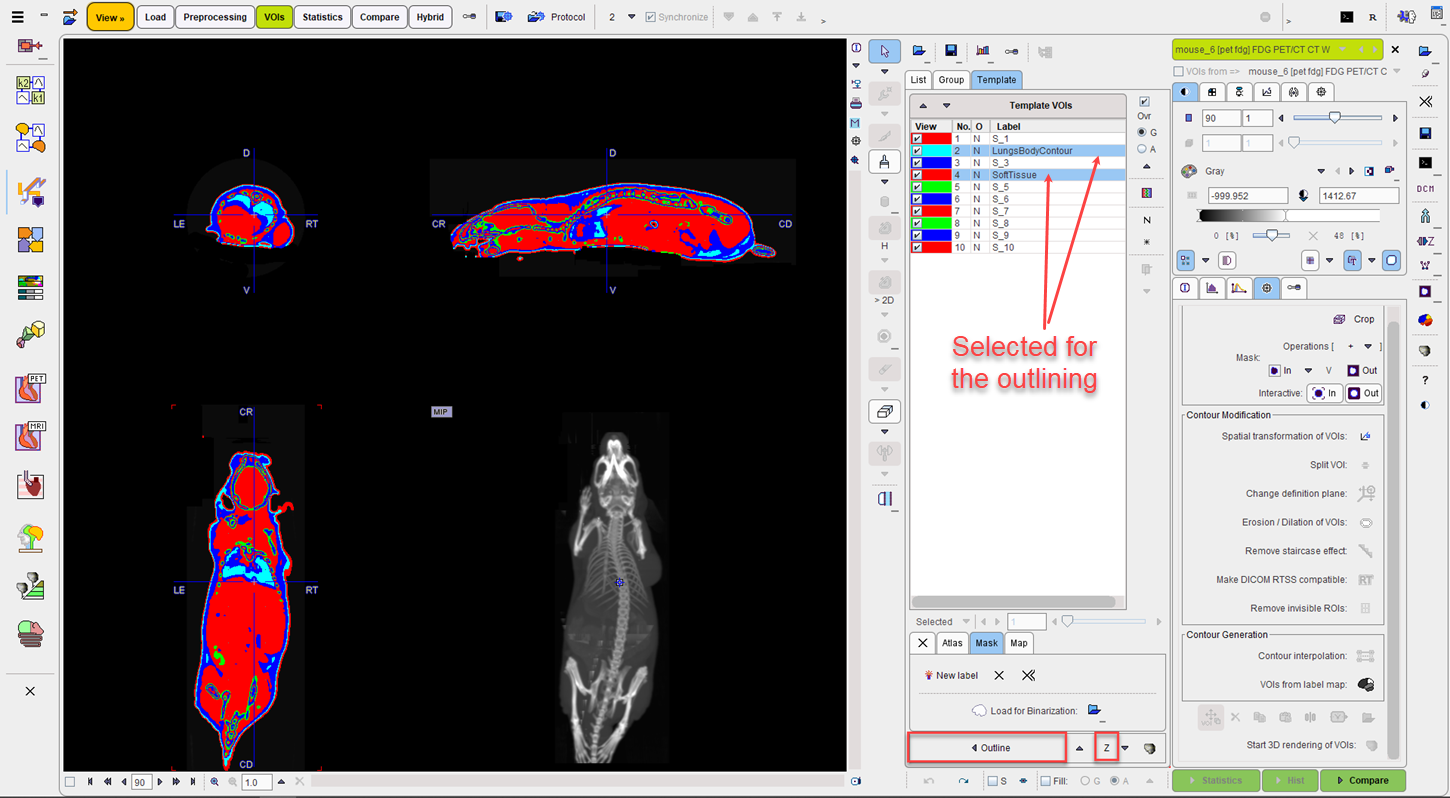
Task: Click the gray color table palette icon
Action: 1189,171
